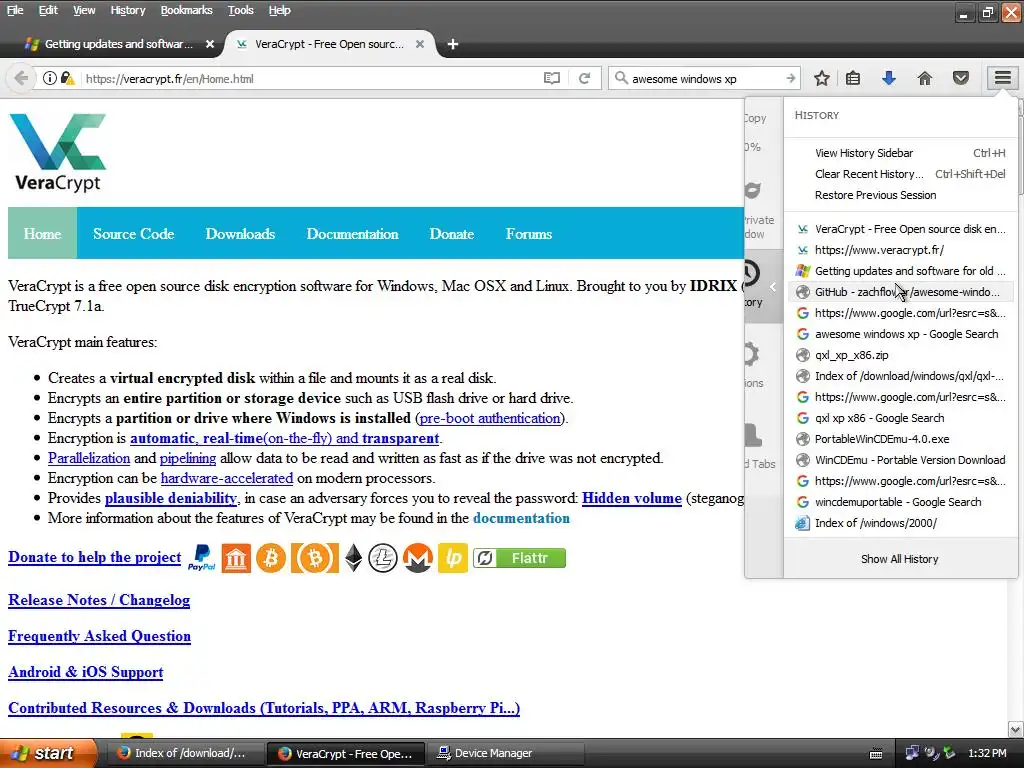Open the Windows start button
The width and height of the screenshot is (1024, 768).
tap(46, 753)
